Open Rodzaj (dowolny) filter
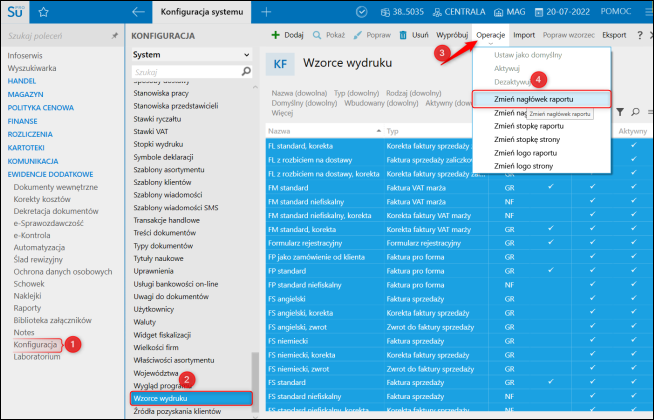Screen dimensions: 654x420 point(413,93)
